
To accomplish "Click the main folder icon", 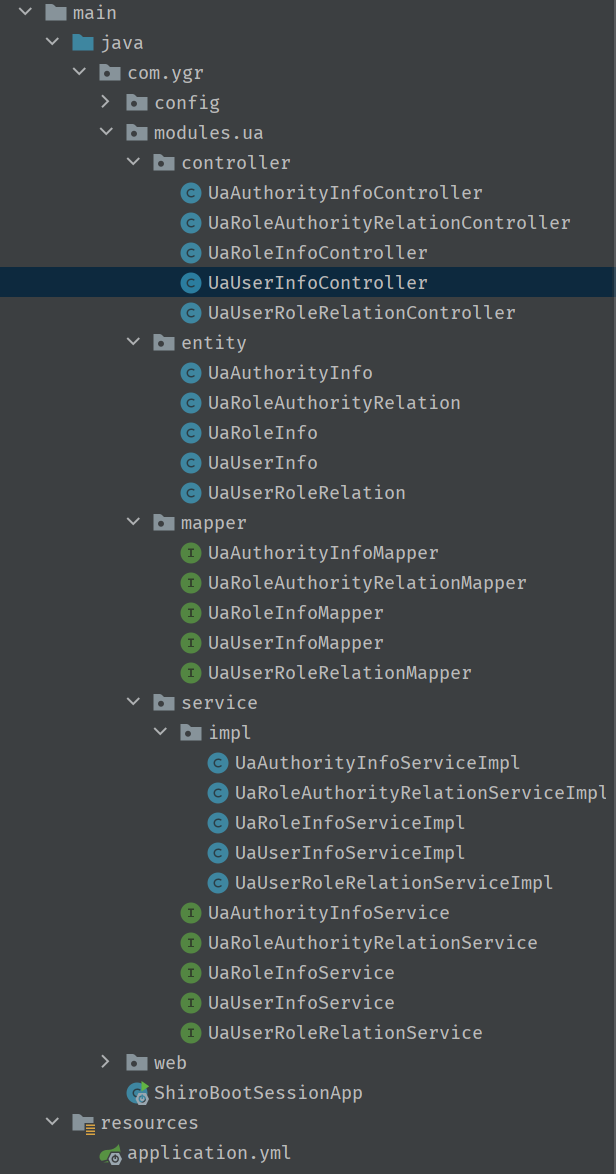I will (56, 13).
